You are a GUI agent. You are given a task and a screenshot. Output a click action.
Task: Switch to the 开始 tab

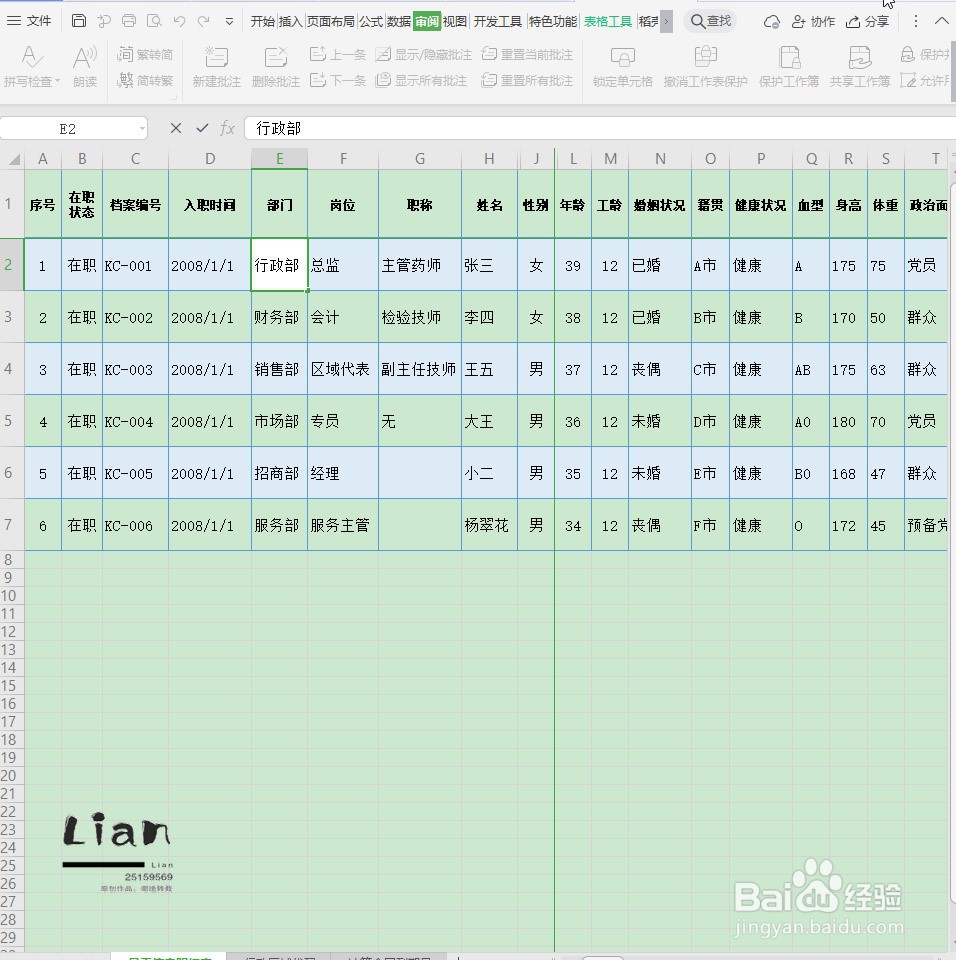262,21
